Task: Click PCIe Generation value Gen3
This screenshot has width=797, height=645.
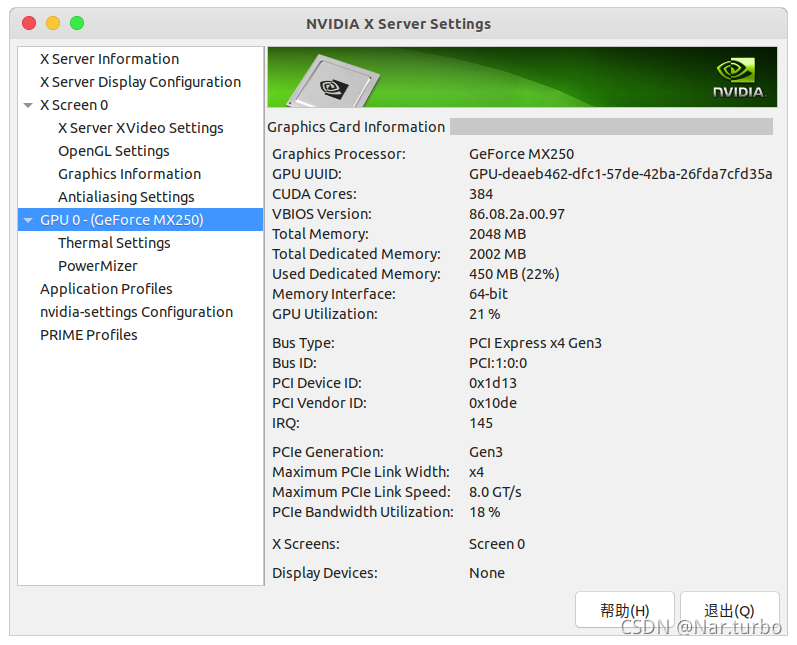Action: [485, 452]
